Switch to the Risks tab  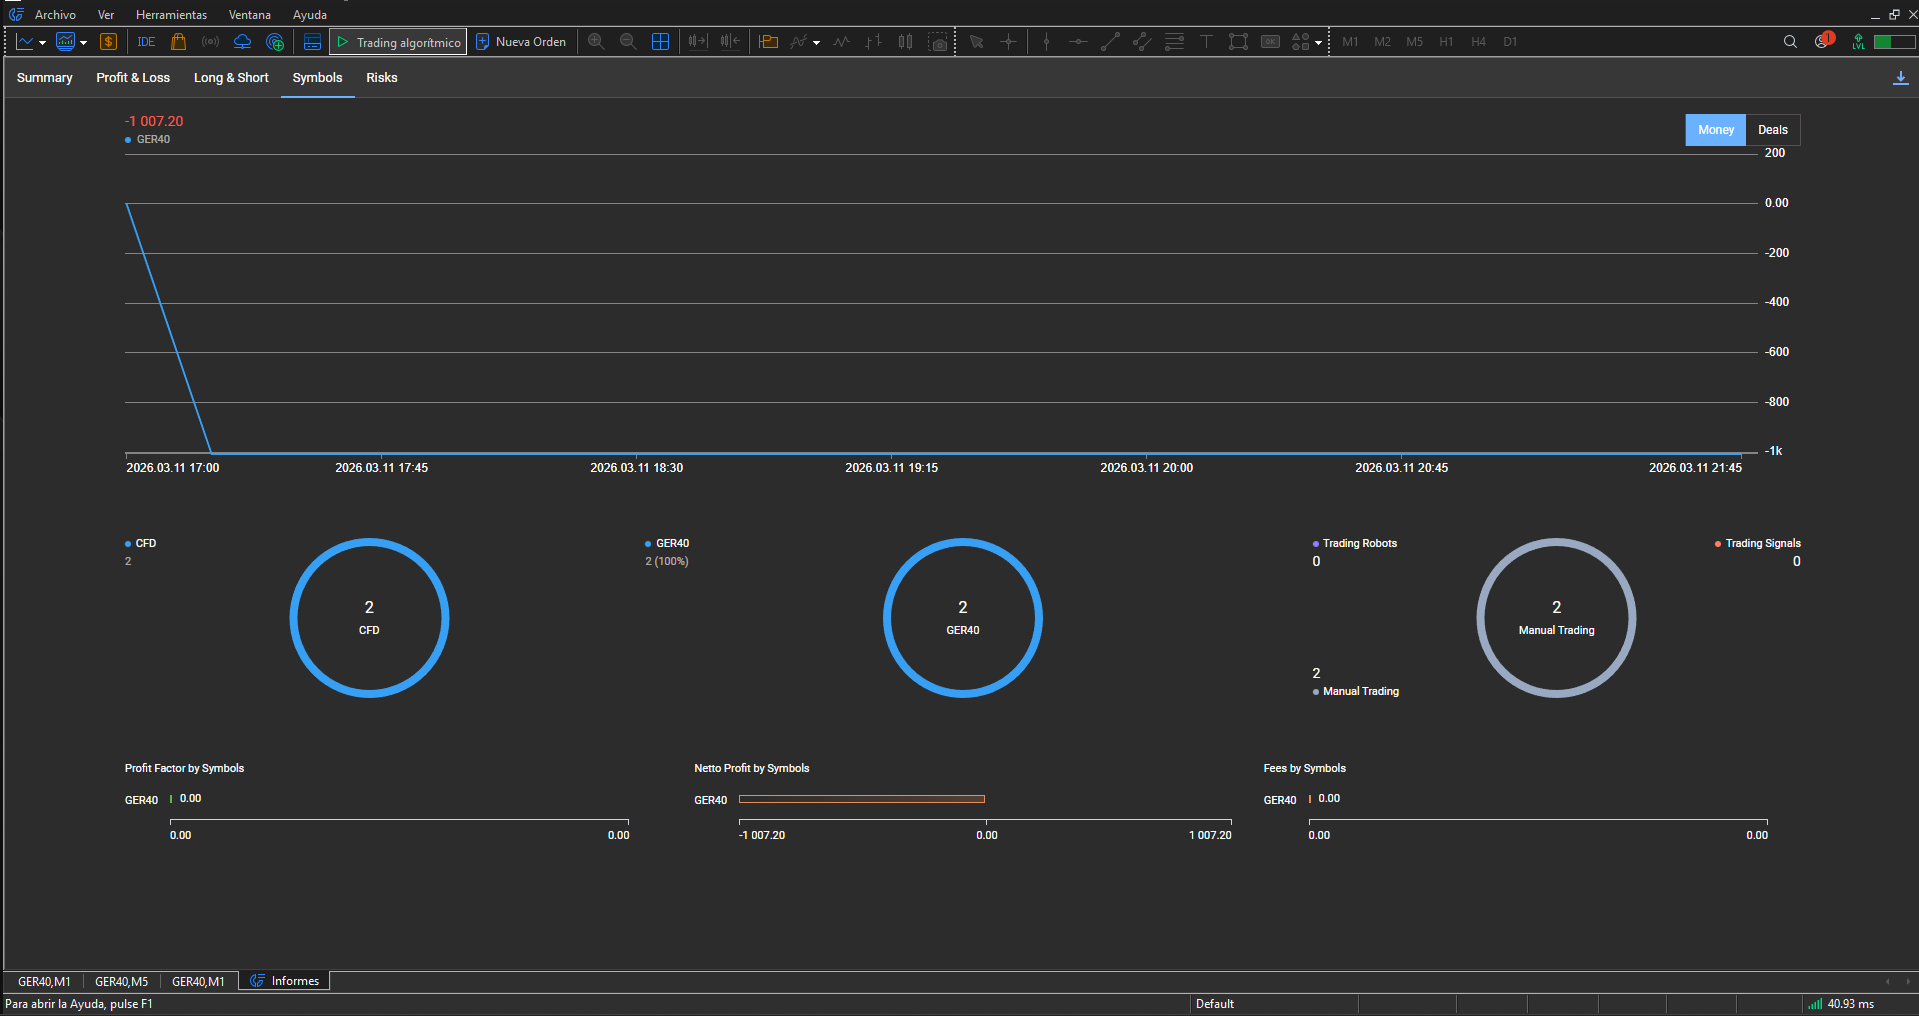(381, 78)
